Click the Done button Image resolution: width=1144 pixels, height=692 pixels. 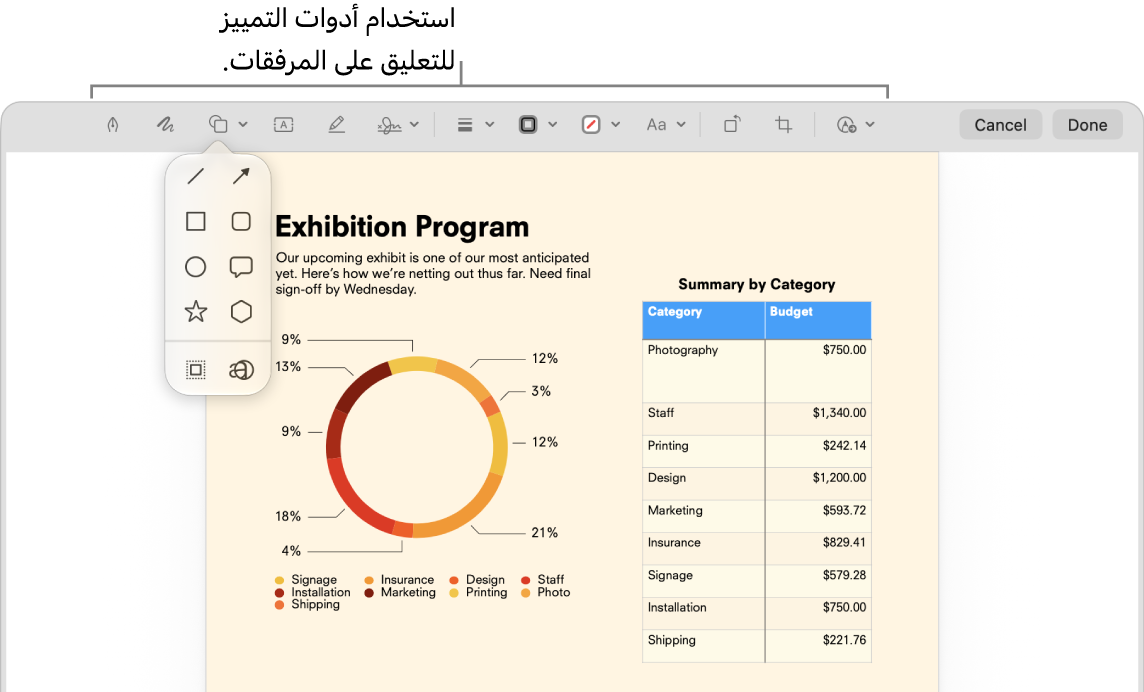pyautogui.click(x=1087, y=125)
